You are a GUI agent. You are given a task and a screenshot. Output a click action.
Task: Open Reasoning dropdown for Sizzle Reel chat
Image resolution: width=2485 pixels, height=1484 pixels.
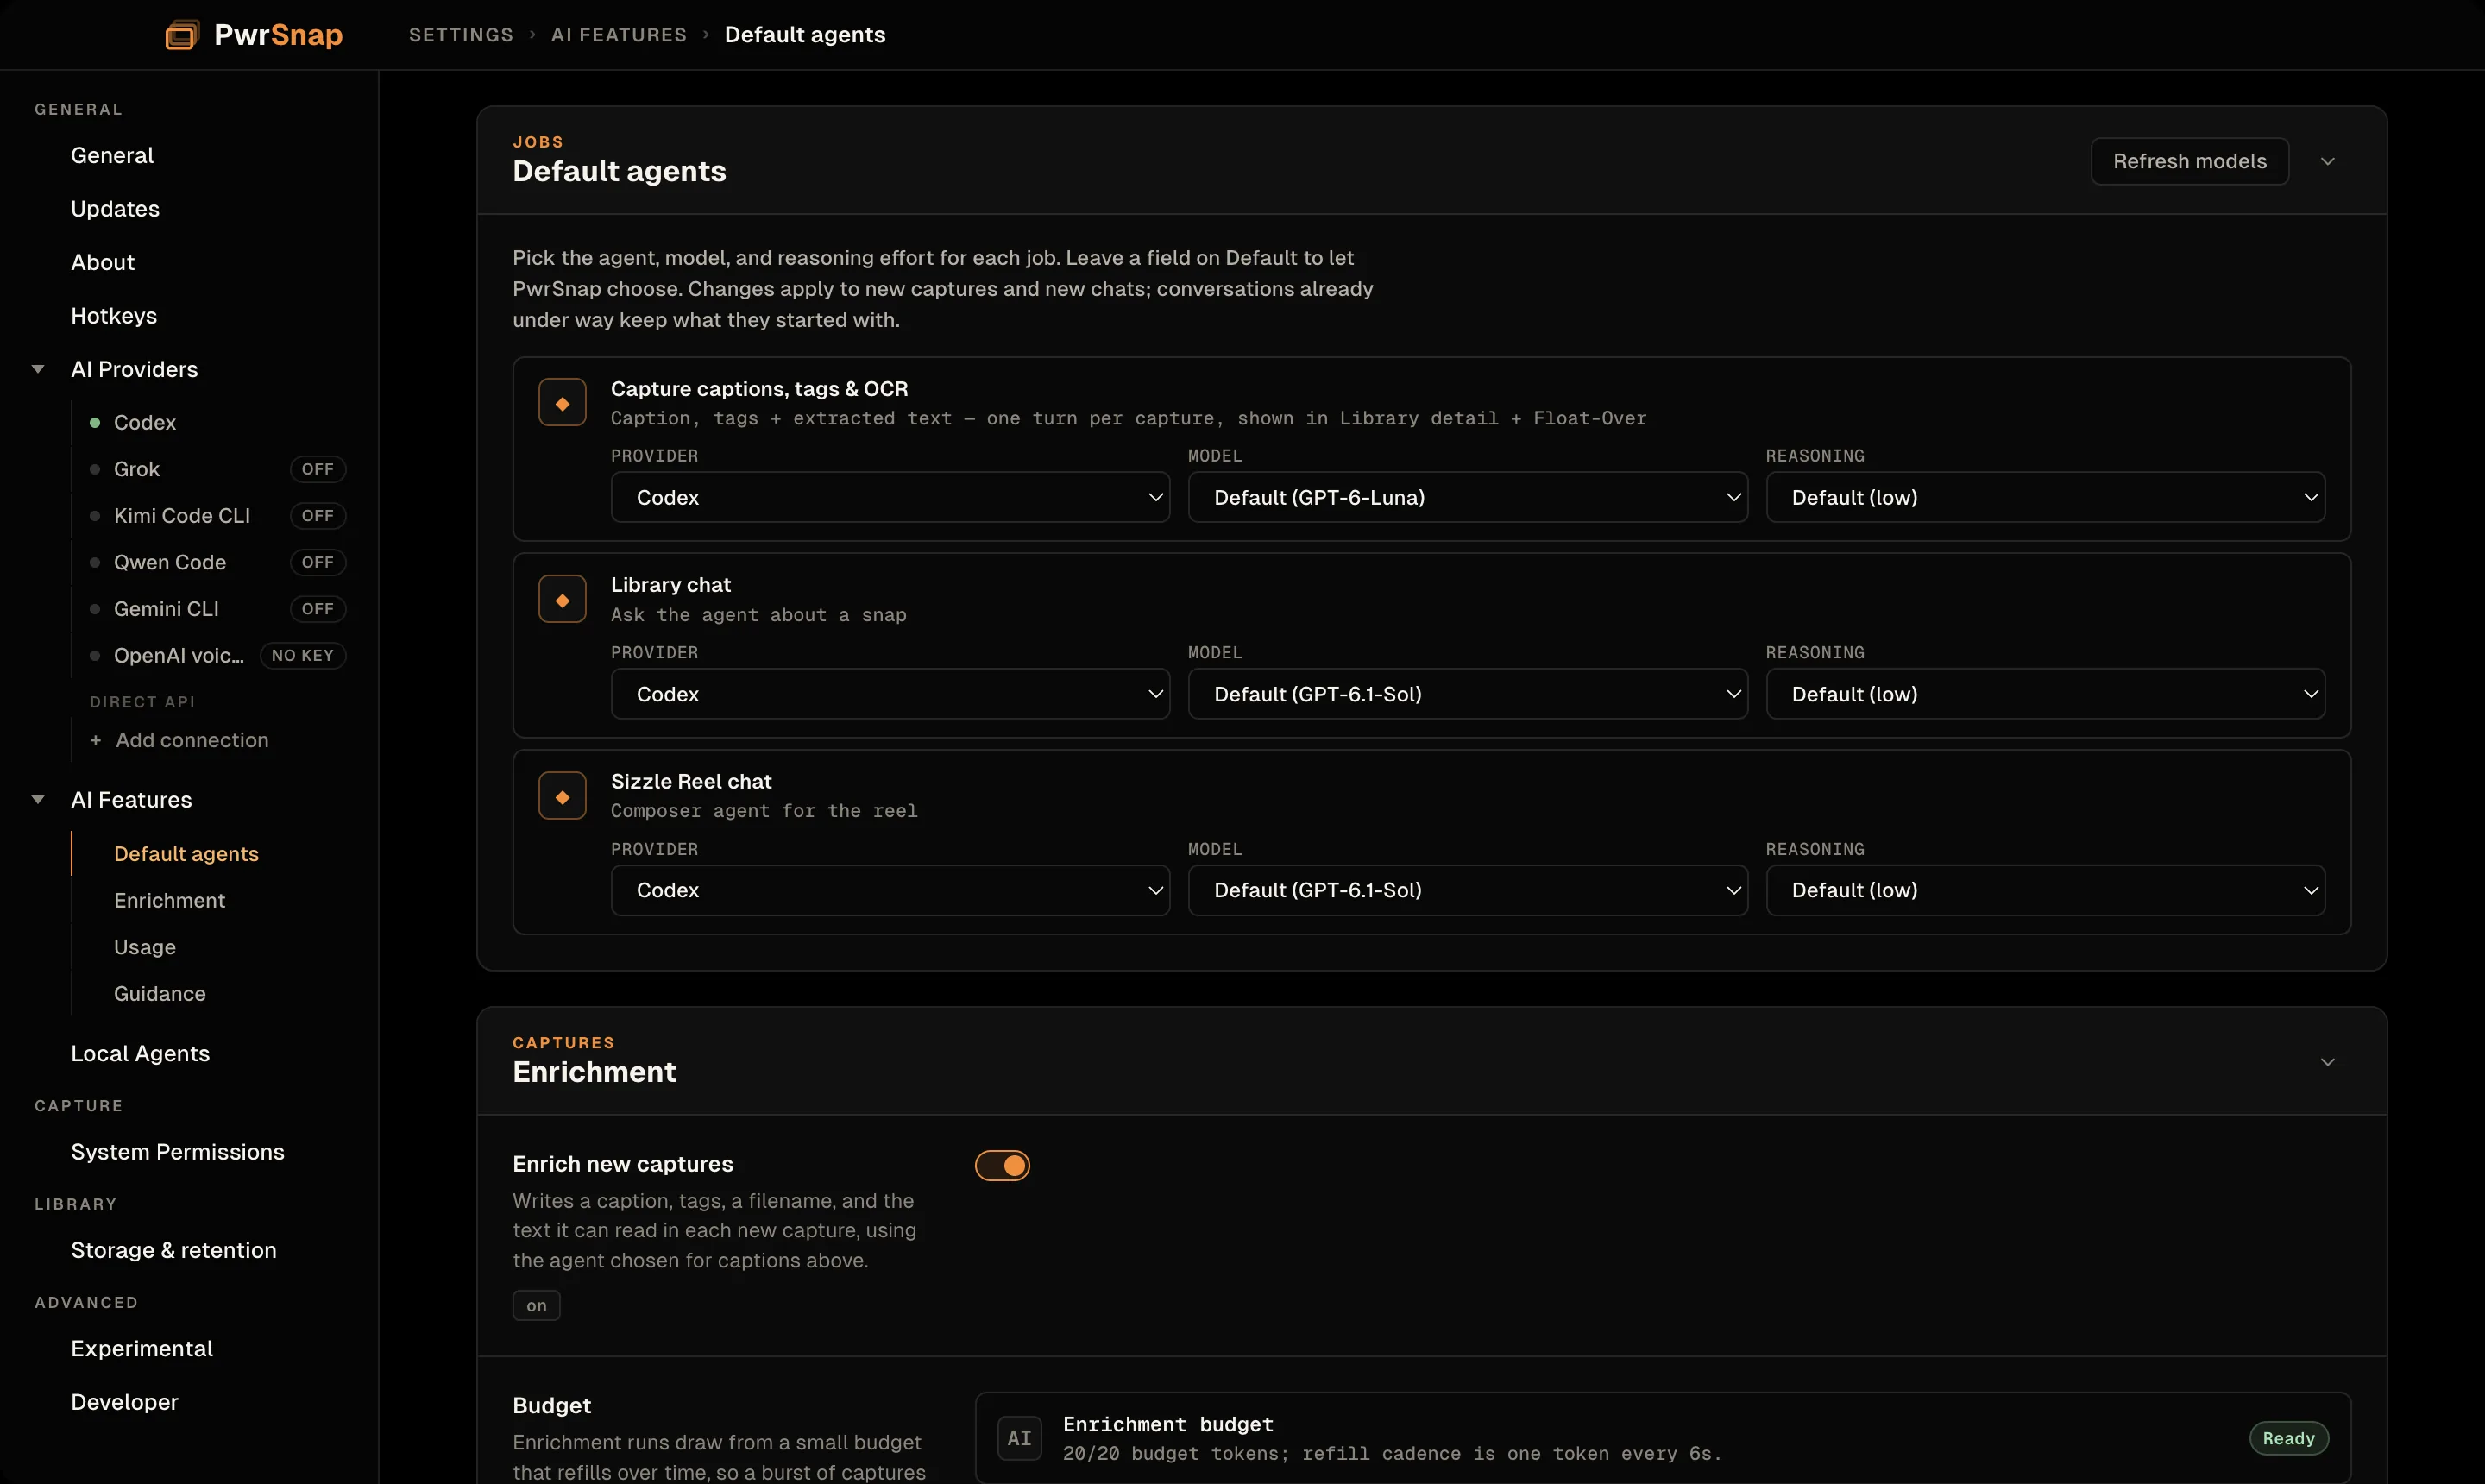pyautogui.click(x=2045, y=890)
